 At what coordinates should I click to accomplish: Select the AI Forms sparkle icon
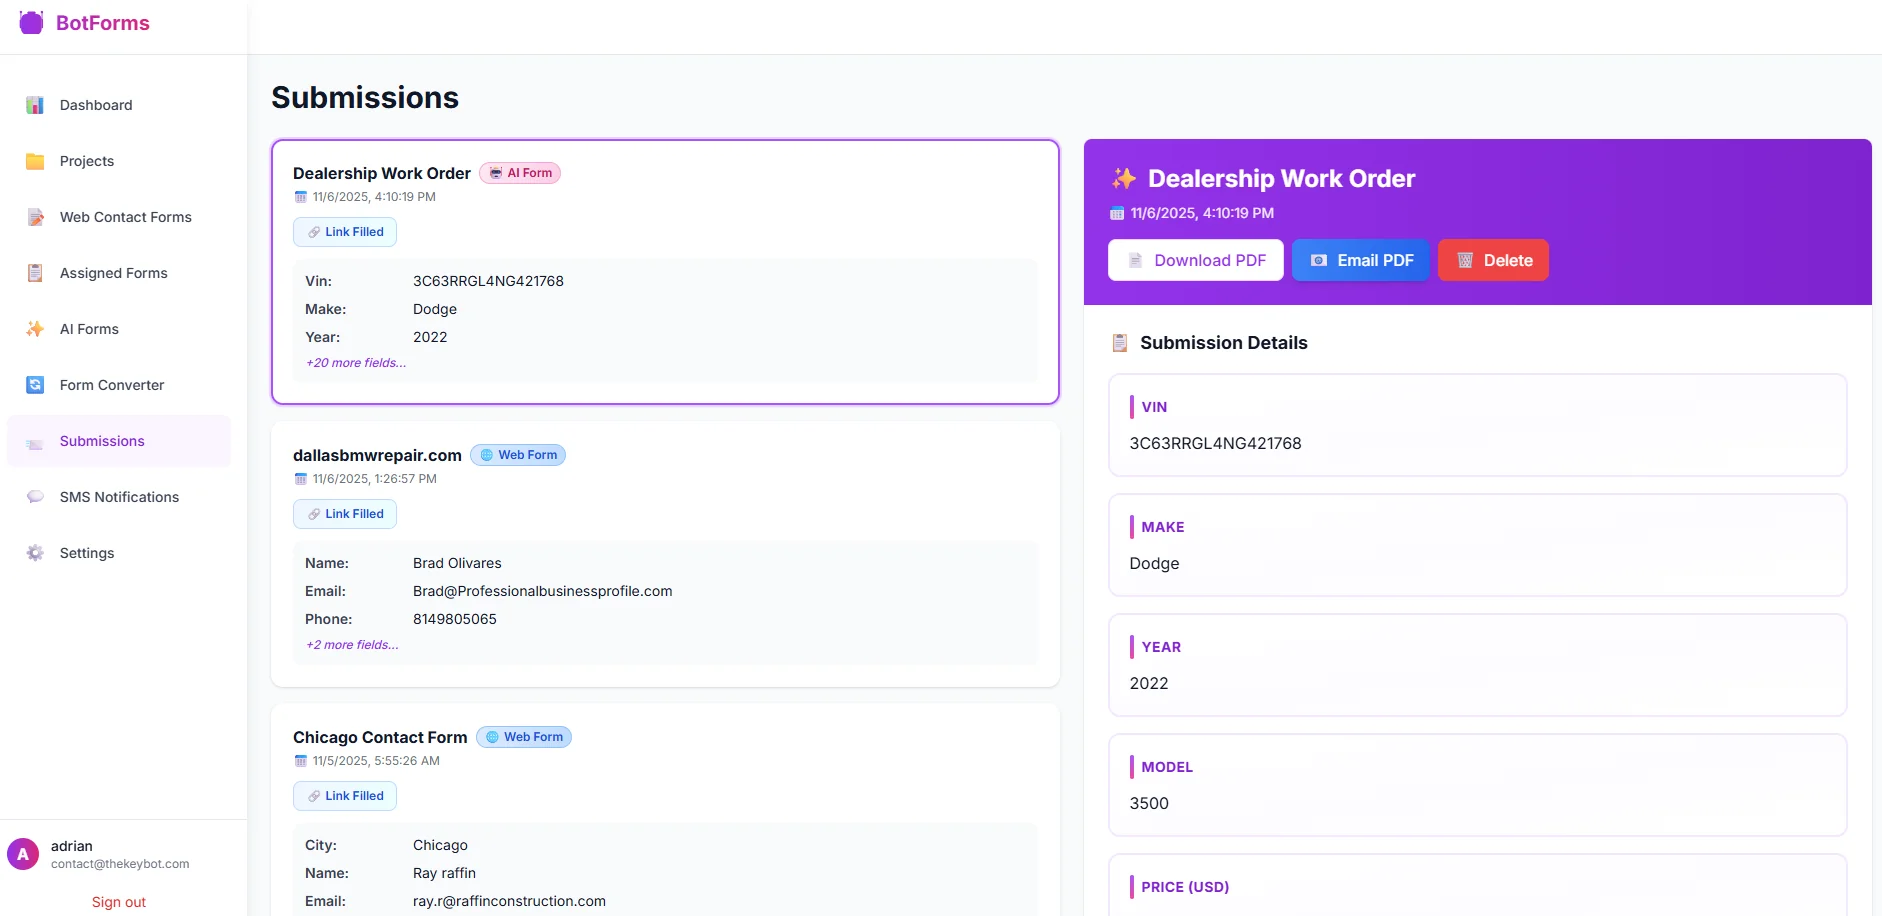(x=34, y=328)
